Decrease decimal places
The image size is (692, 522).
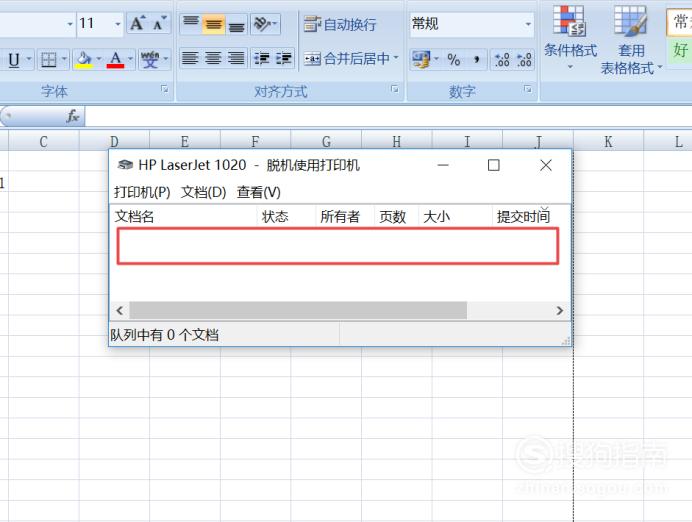(524, 60)
